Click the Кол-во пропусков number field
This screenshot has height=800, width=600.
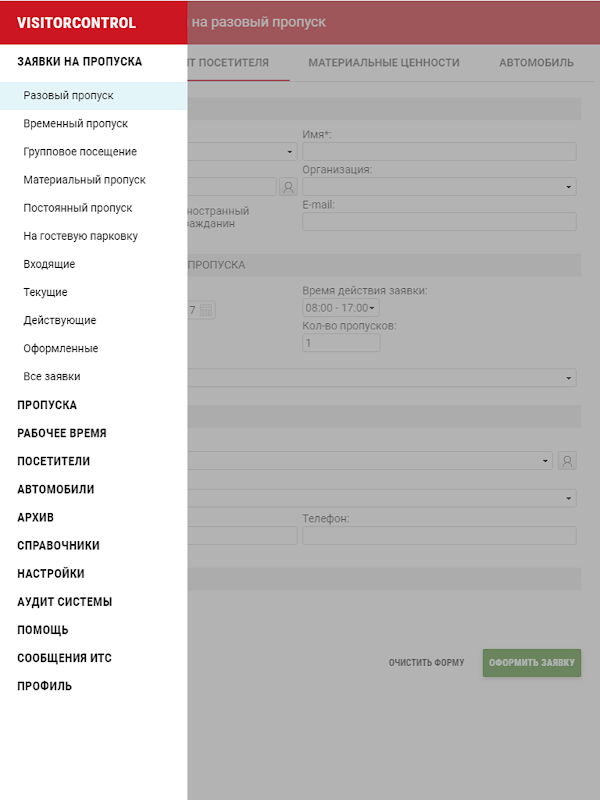click(x=340, y=343)
